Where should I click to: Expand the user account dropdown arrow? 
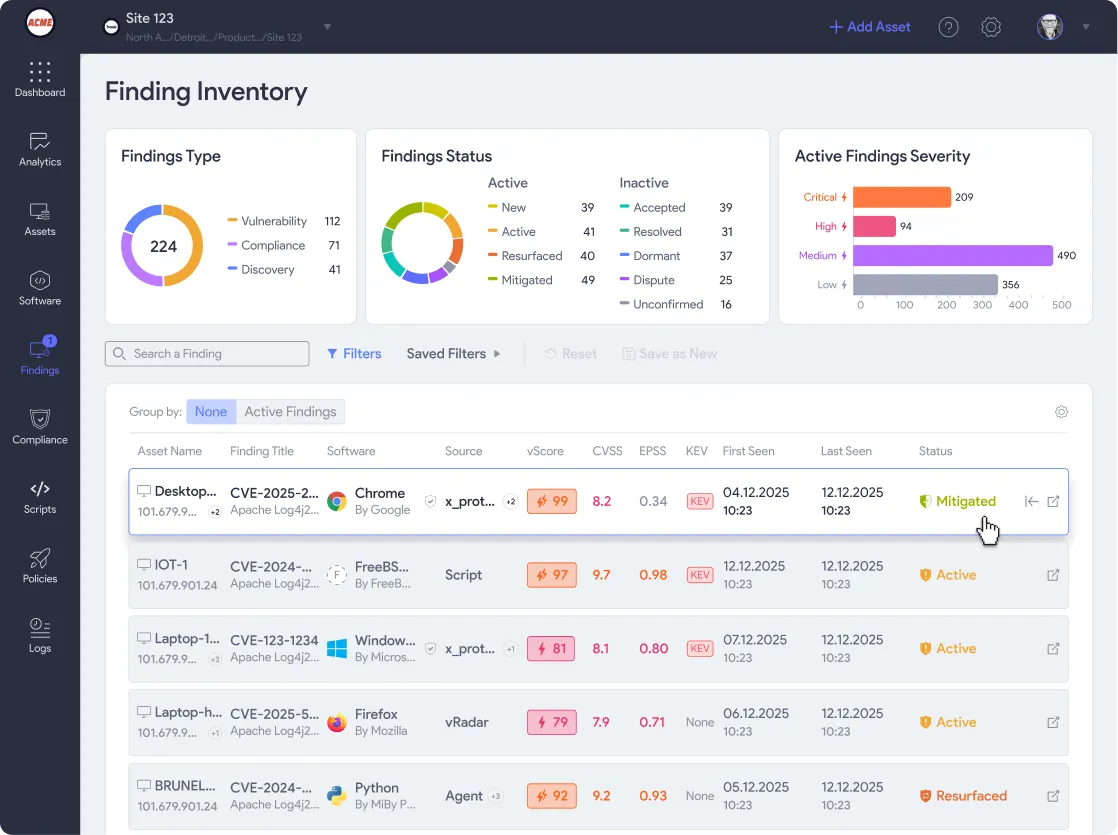coord(1086,27)
